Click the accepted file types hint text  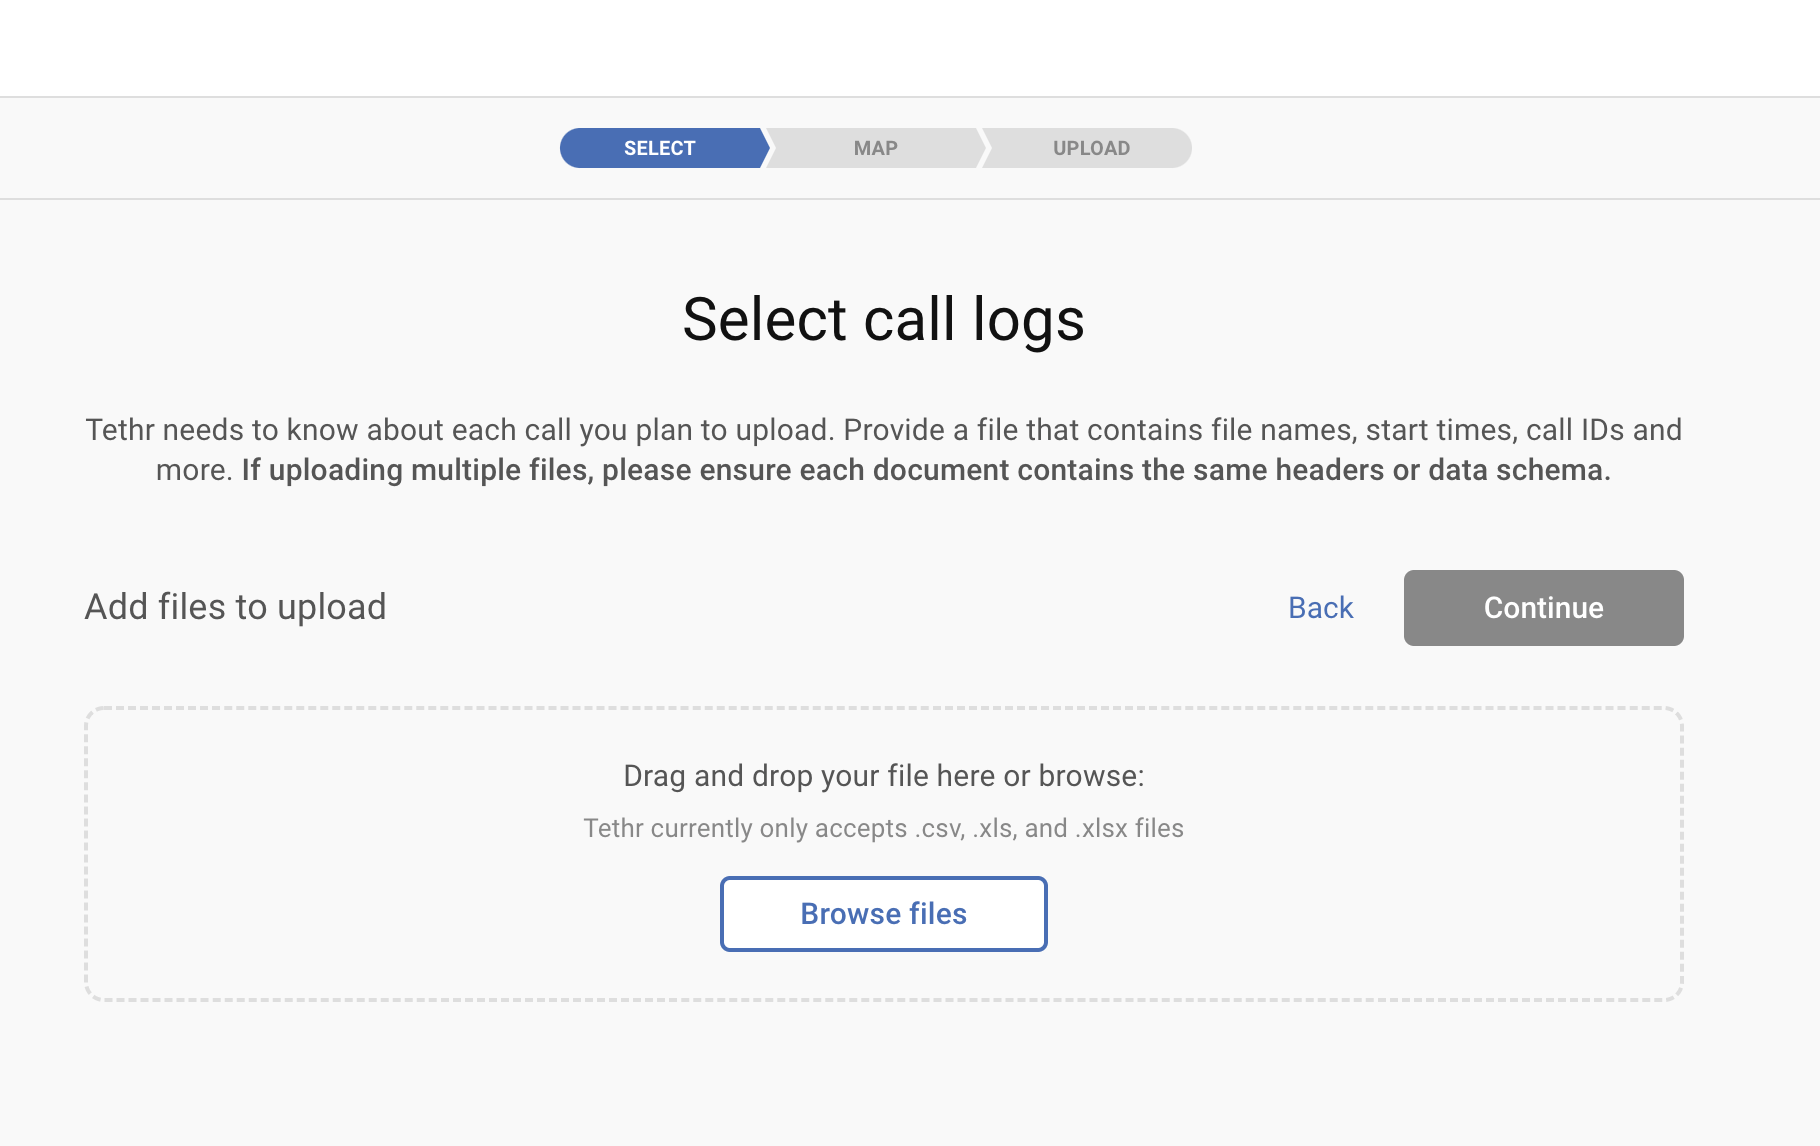tap(883, 828)
